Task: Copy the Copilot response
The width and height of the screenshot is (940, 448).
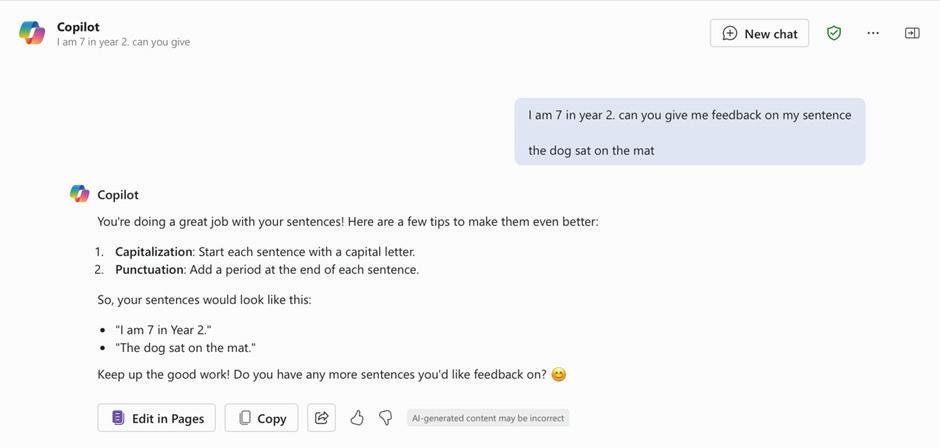Action: 261,418
